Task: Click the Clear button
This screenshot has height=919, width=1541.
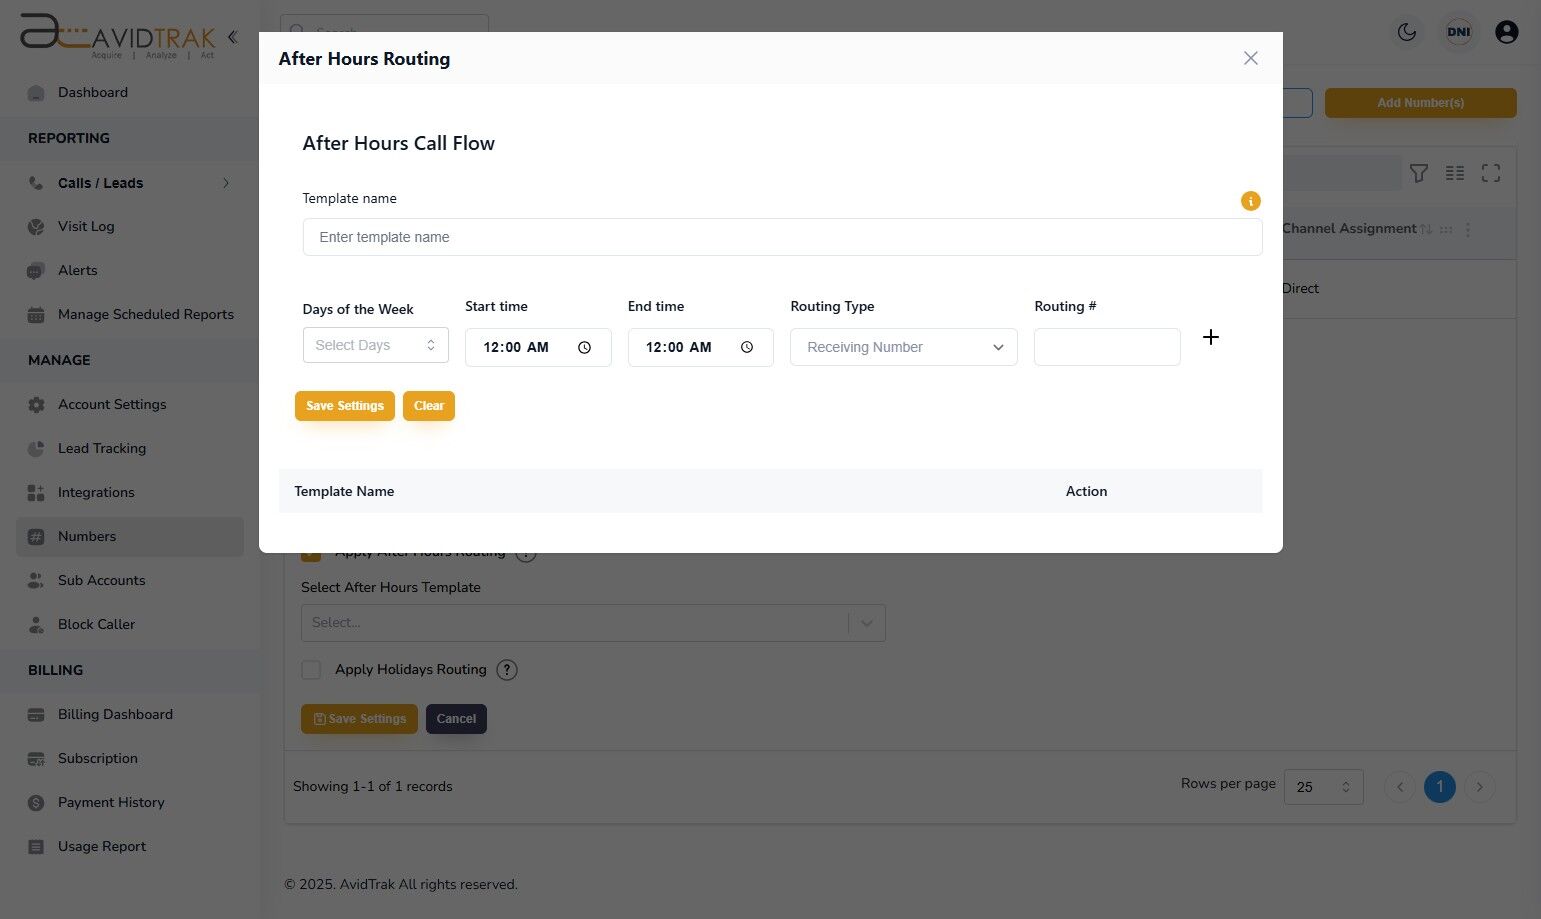Action: tap(428, 406)
